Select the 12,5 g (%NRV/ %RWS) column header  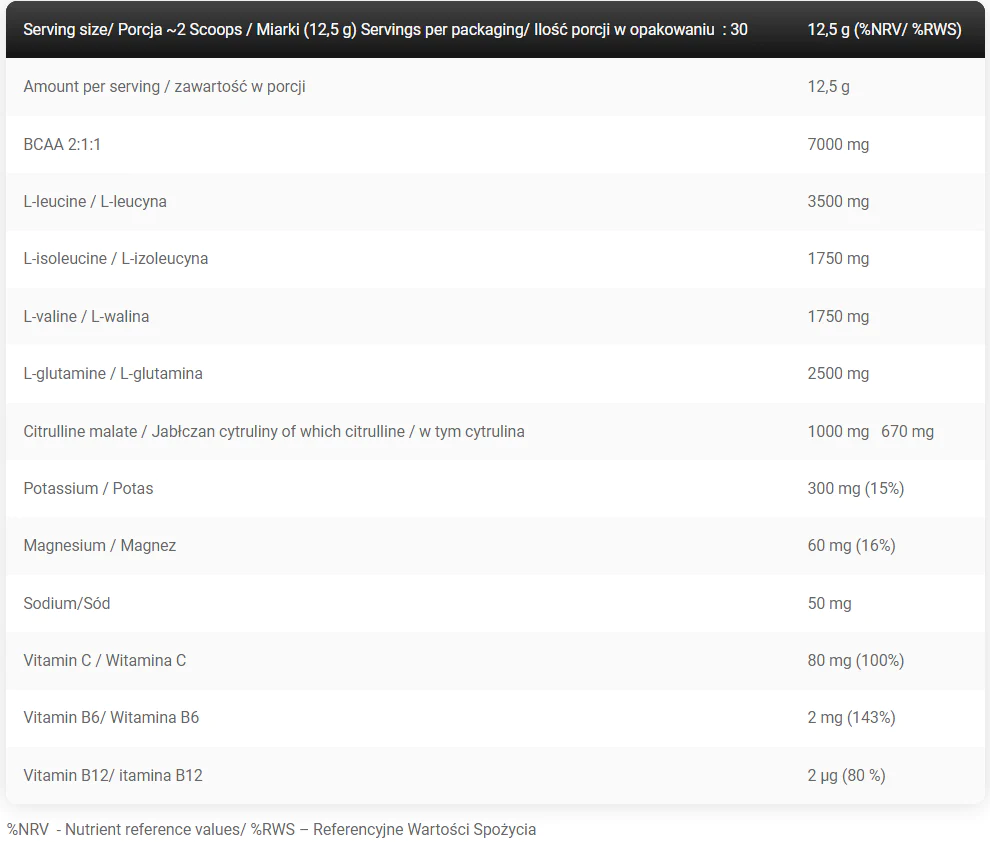(x=885, y=30)
